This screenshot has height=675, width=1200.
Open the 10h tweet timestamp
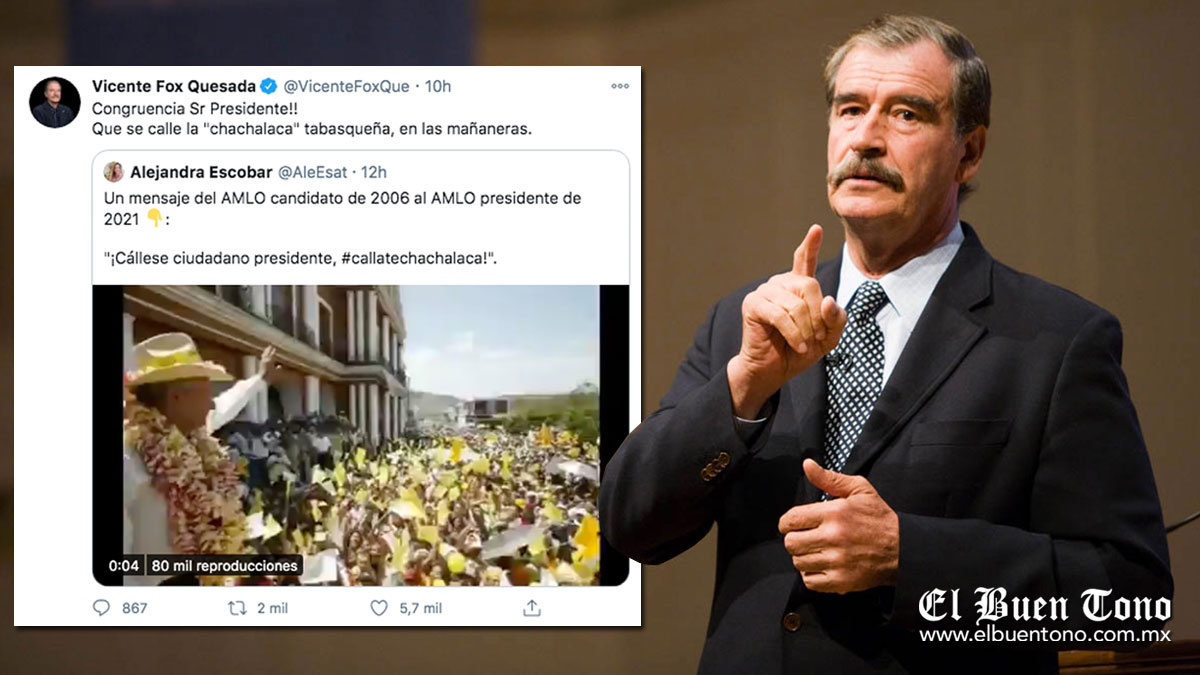click(438, 86)
